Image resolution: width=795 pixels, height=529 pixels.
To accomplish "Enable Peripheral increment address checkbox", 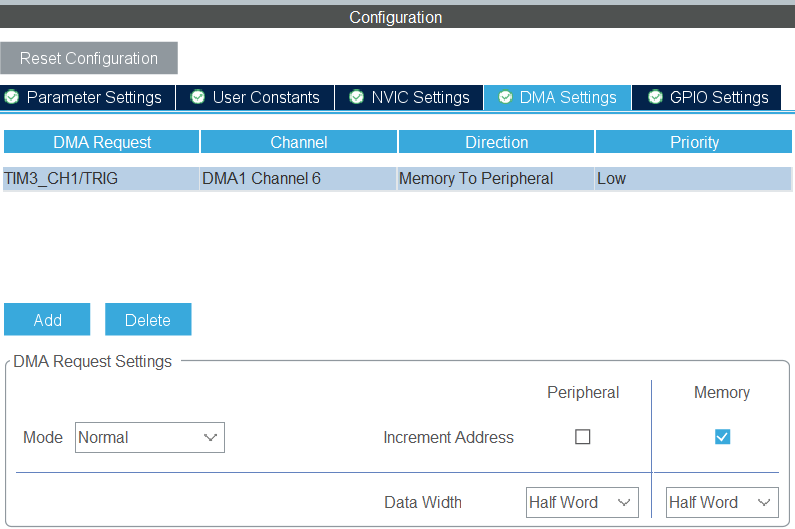I will click(x=583, y=437).
